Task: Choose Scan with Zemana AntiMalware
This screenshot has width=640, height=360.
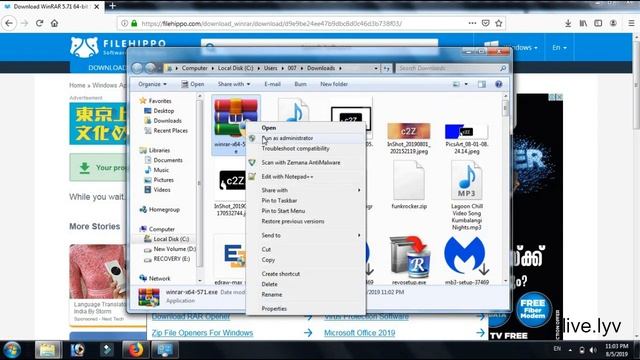Action: (301, 162)
